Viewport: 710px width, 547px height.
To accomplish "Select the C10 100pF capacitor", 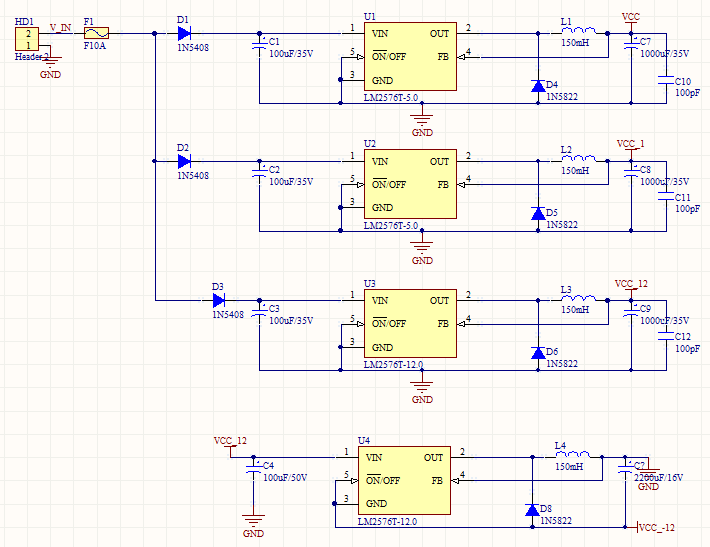I will [x=666, y=81].
